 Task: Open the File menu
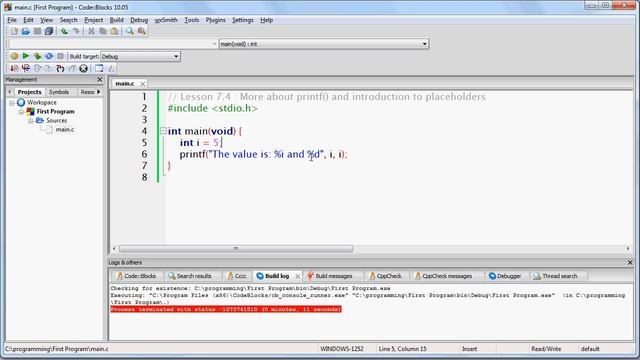12,20
